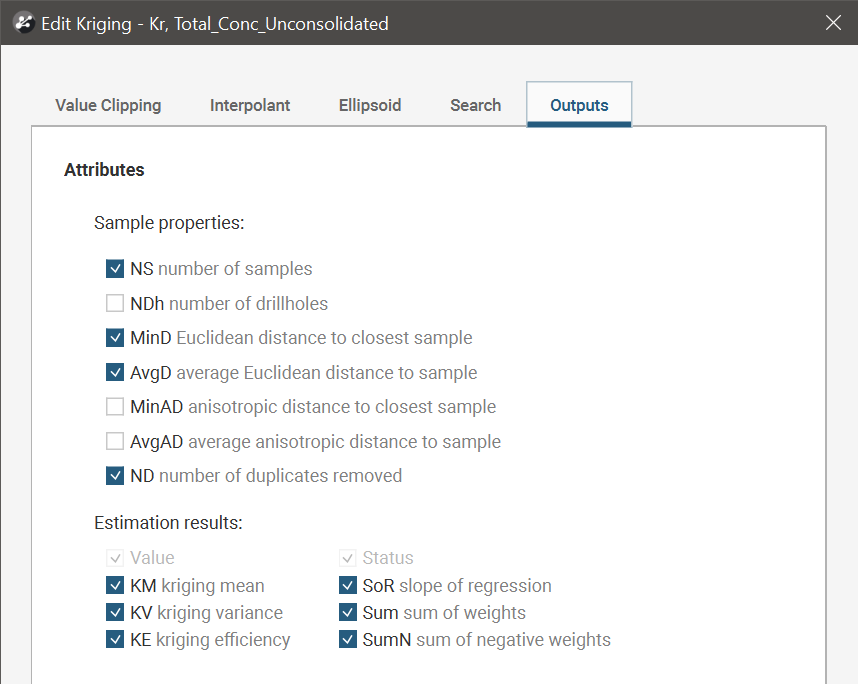Enable NDh number of drillholes
Screen dimensions: 858x684
(x=115, y=303)
